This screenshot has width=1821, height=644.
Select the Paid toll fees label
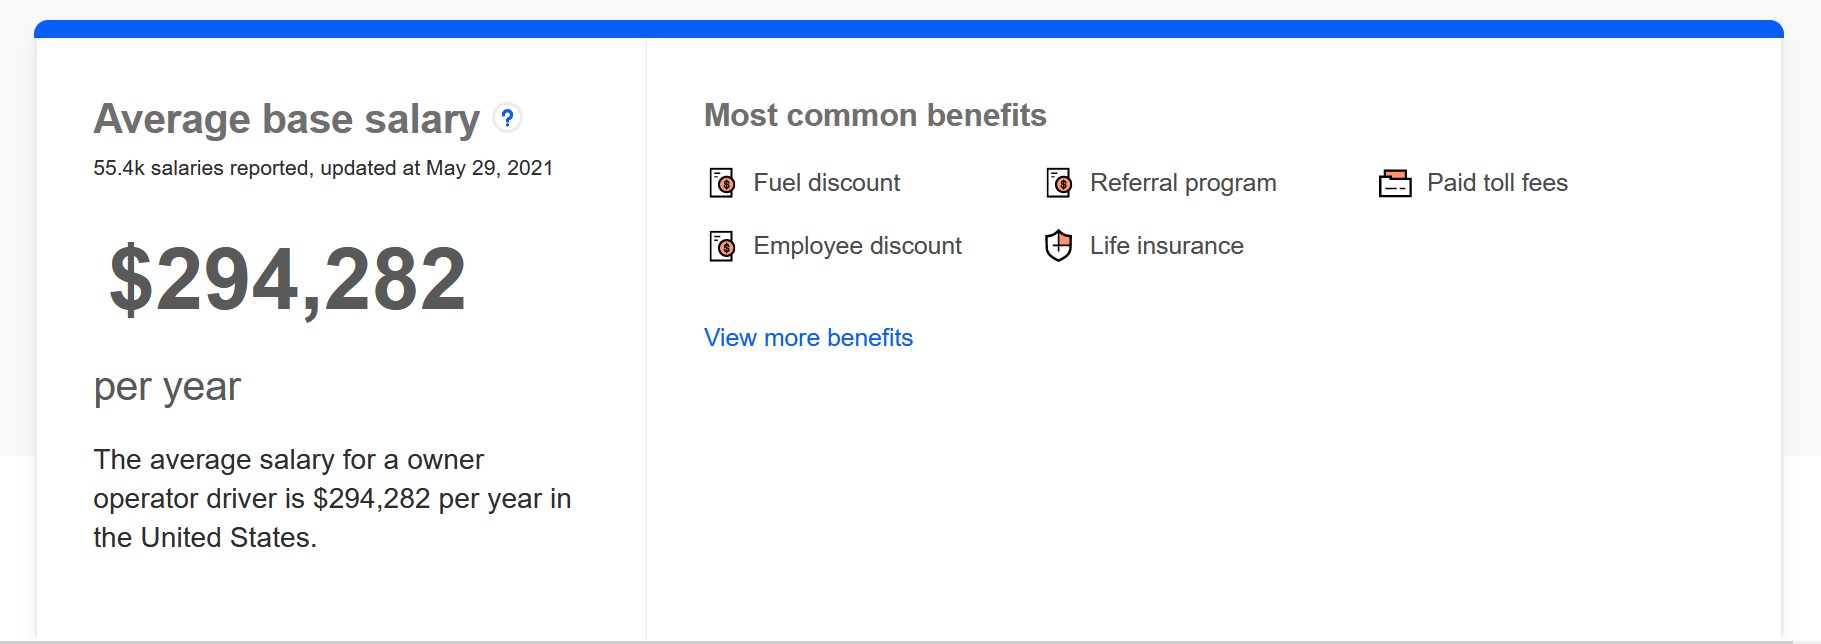pyautogui.click(x=1497, y=183)
